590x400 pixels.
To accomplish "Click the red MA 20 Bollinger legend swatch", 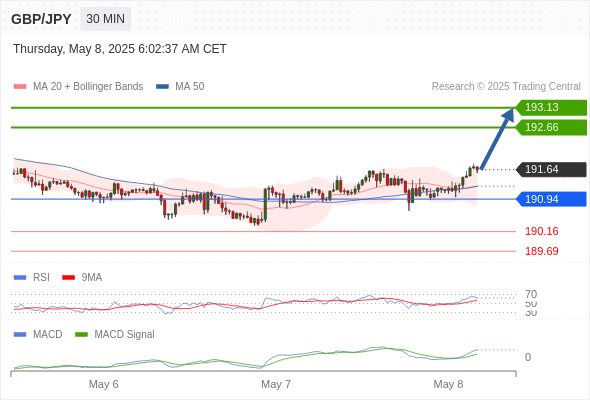I will pos(20,87).
